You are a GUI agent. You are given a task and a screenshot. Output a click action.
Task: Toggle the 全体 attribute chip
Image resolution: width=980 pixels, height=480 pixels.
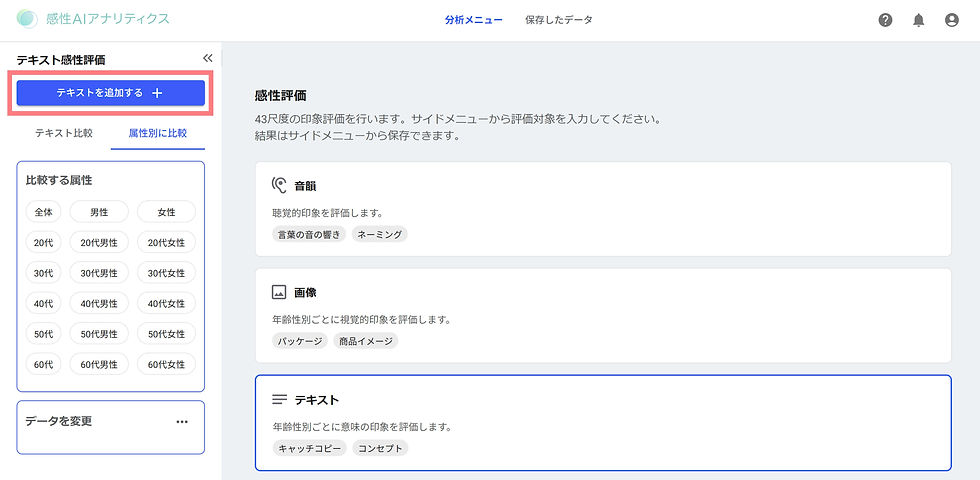click(x=44, y=212)
